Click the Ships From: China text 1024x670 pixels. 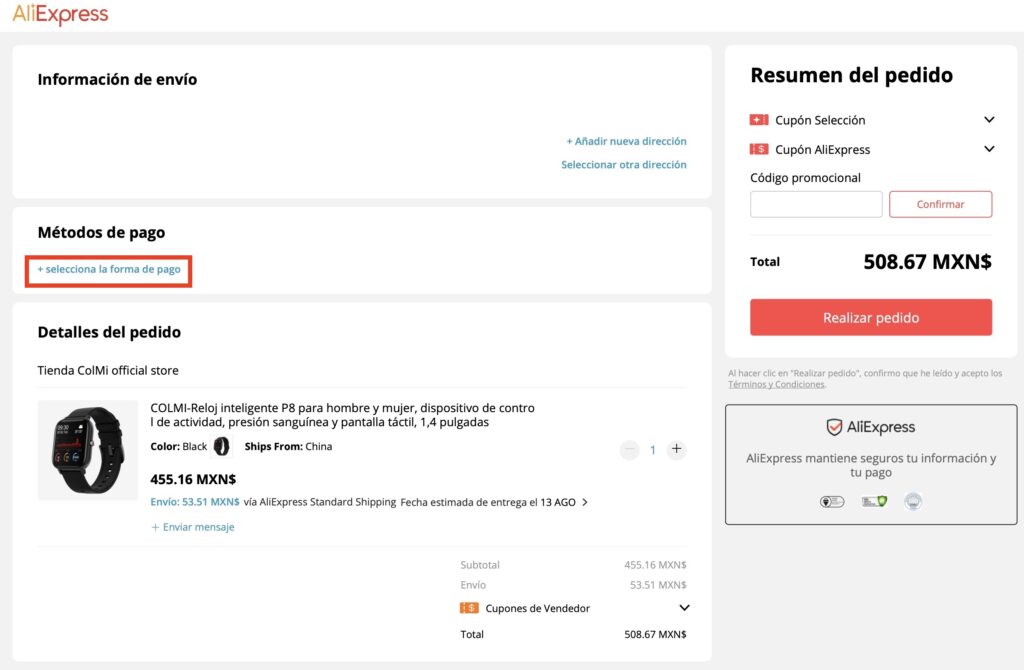[288, 447]
